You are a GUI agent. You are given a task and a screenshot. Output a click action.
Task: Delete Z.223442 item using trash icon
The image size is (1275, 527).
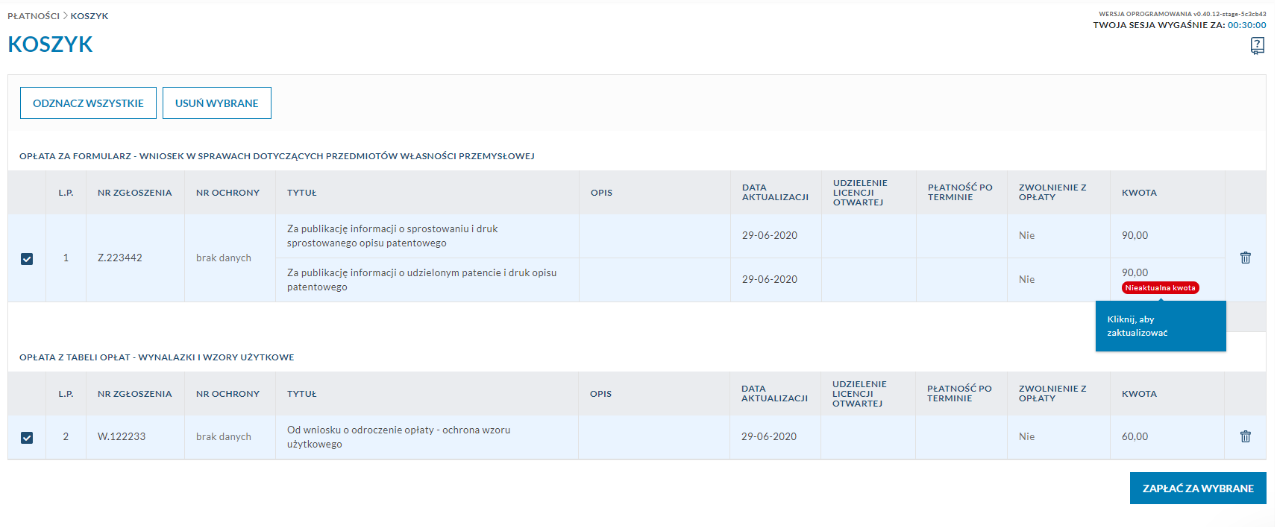pyautogui.click(x=1245, y=258)
